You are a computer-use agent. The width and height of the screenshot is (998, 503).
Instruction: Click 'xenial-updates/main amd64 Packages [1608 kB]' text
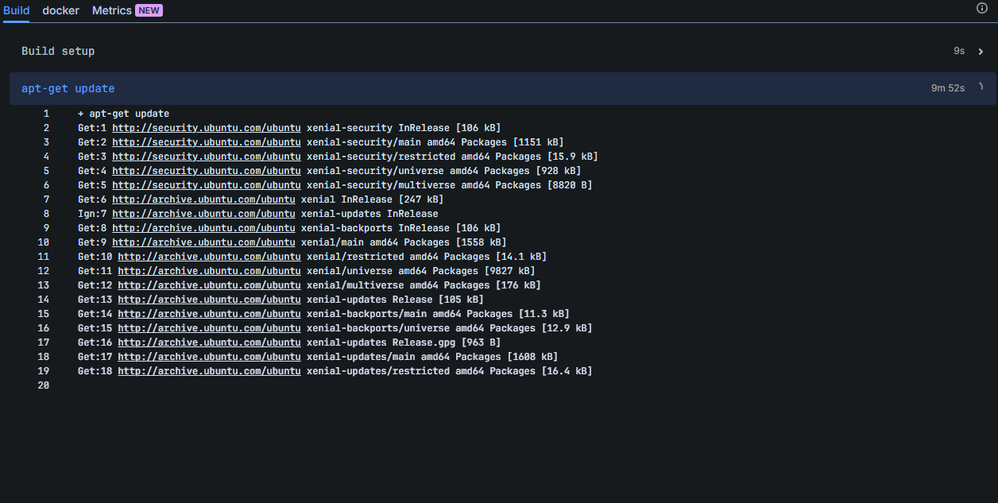click(x=432, y=357)
